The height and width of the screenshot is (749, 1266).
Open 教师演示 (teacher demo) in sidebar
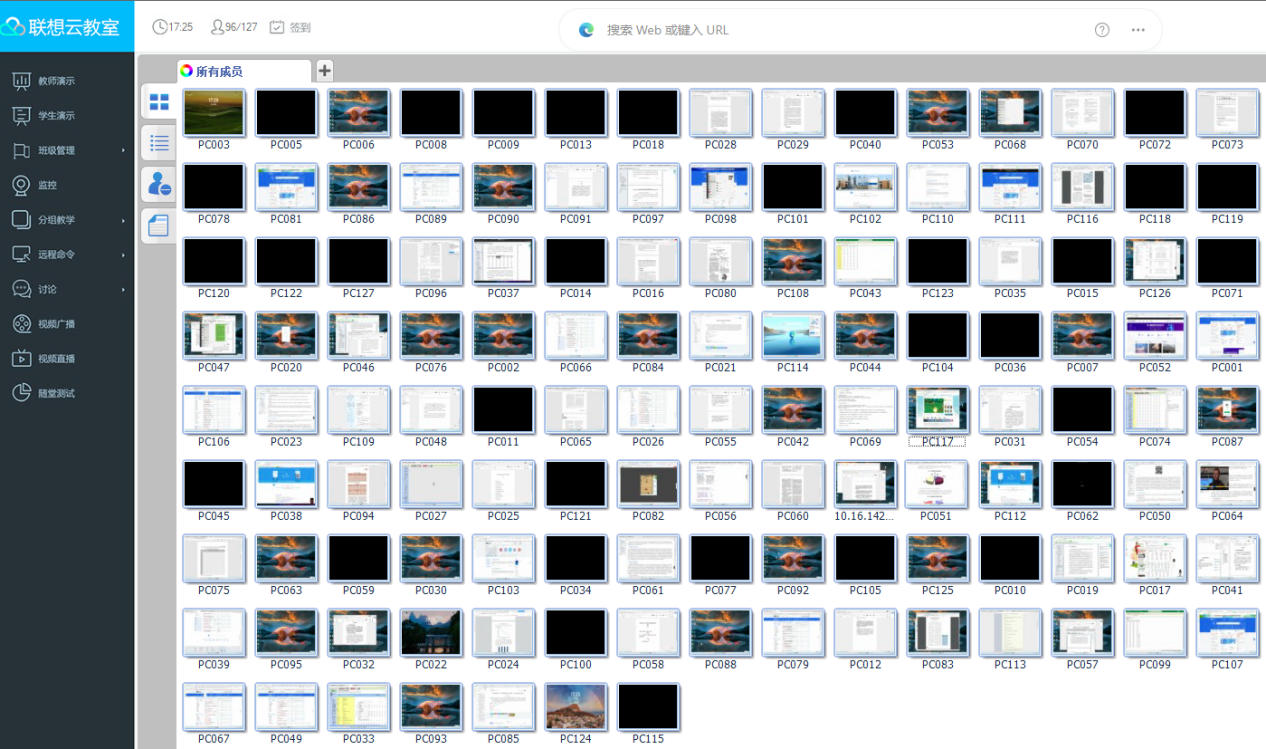(x=56, y=81)
